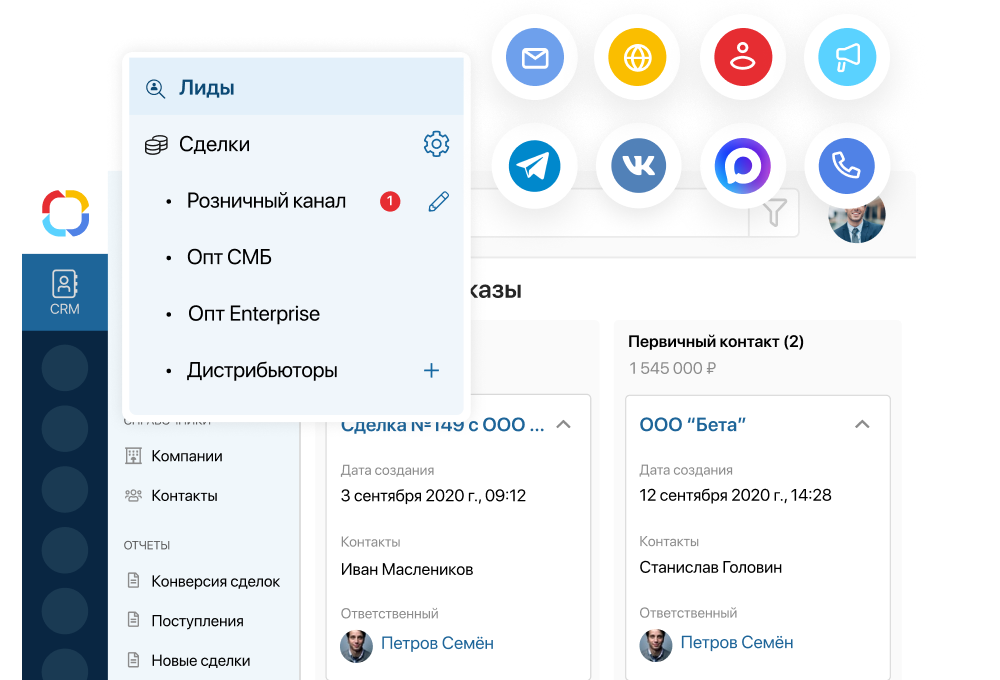This screenshot has width=1000, height=680.
Task: Select the Дистрибьюторы funnel
Action: point(262,371)
